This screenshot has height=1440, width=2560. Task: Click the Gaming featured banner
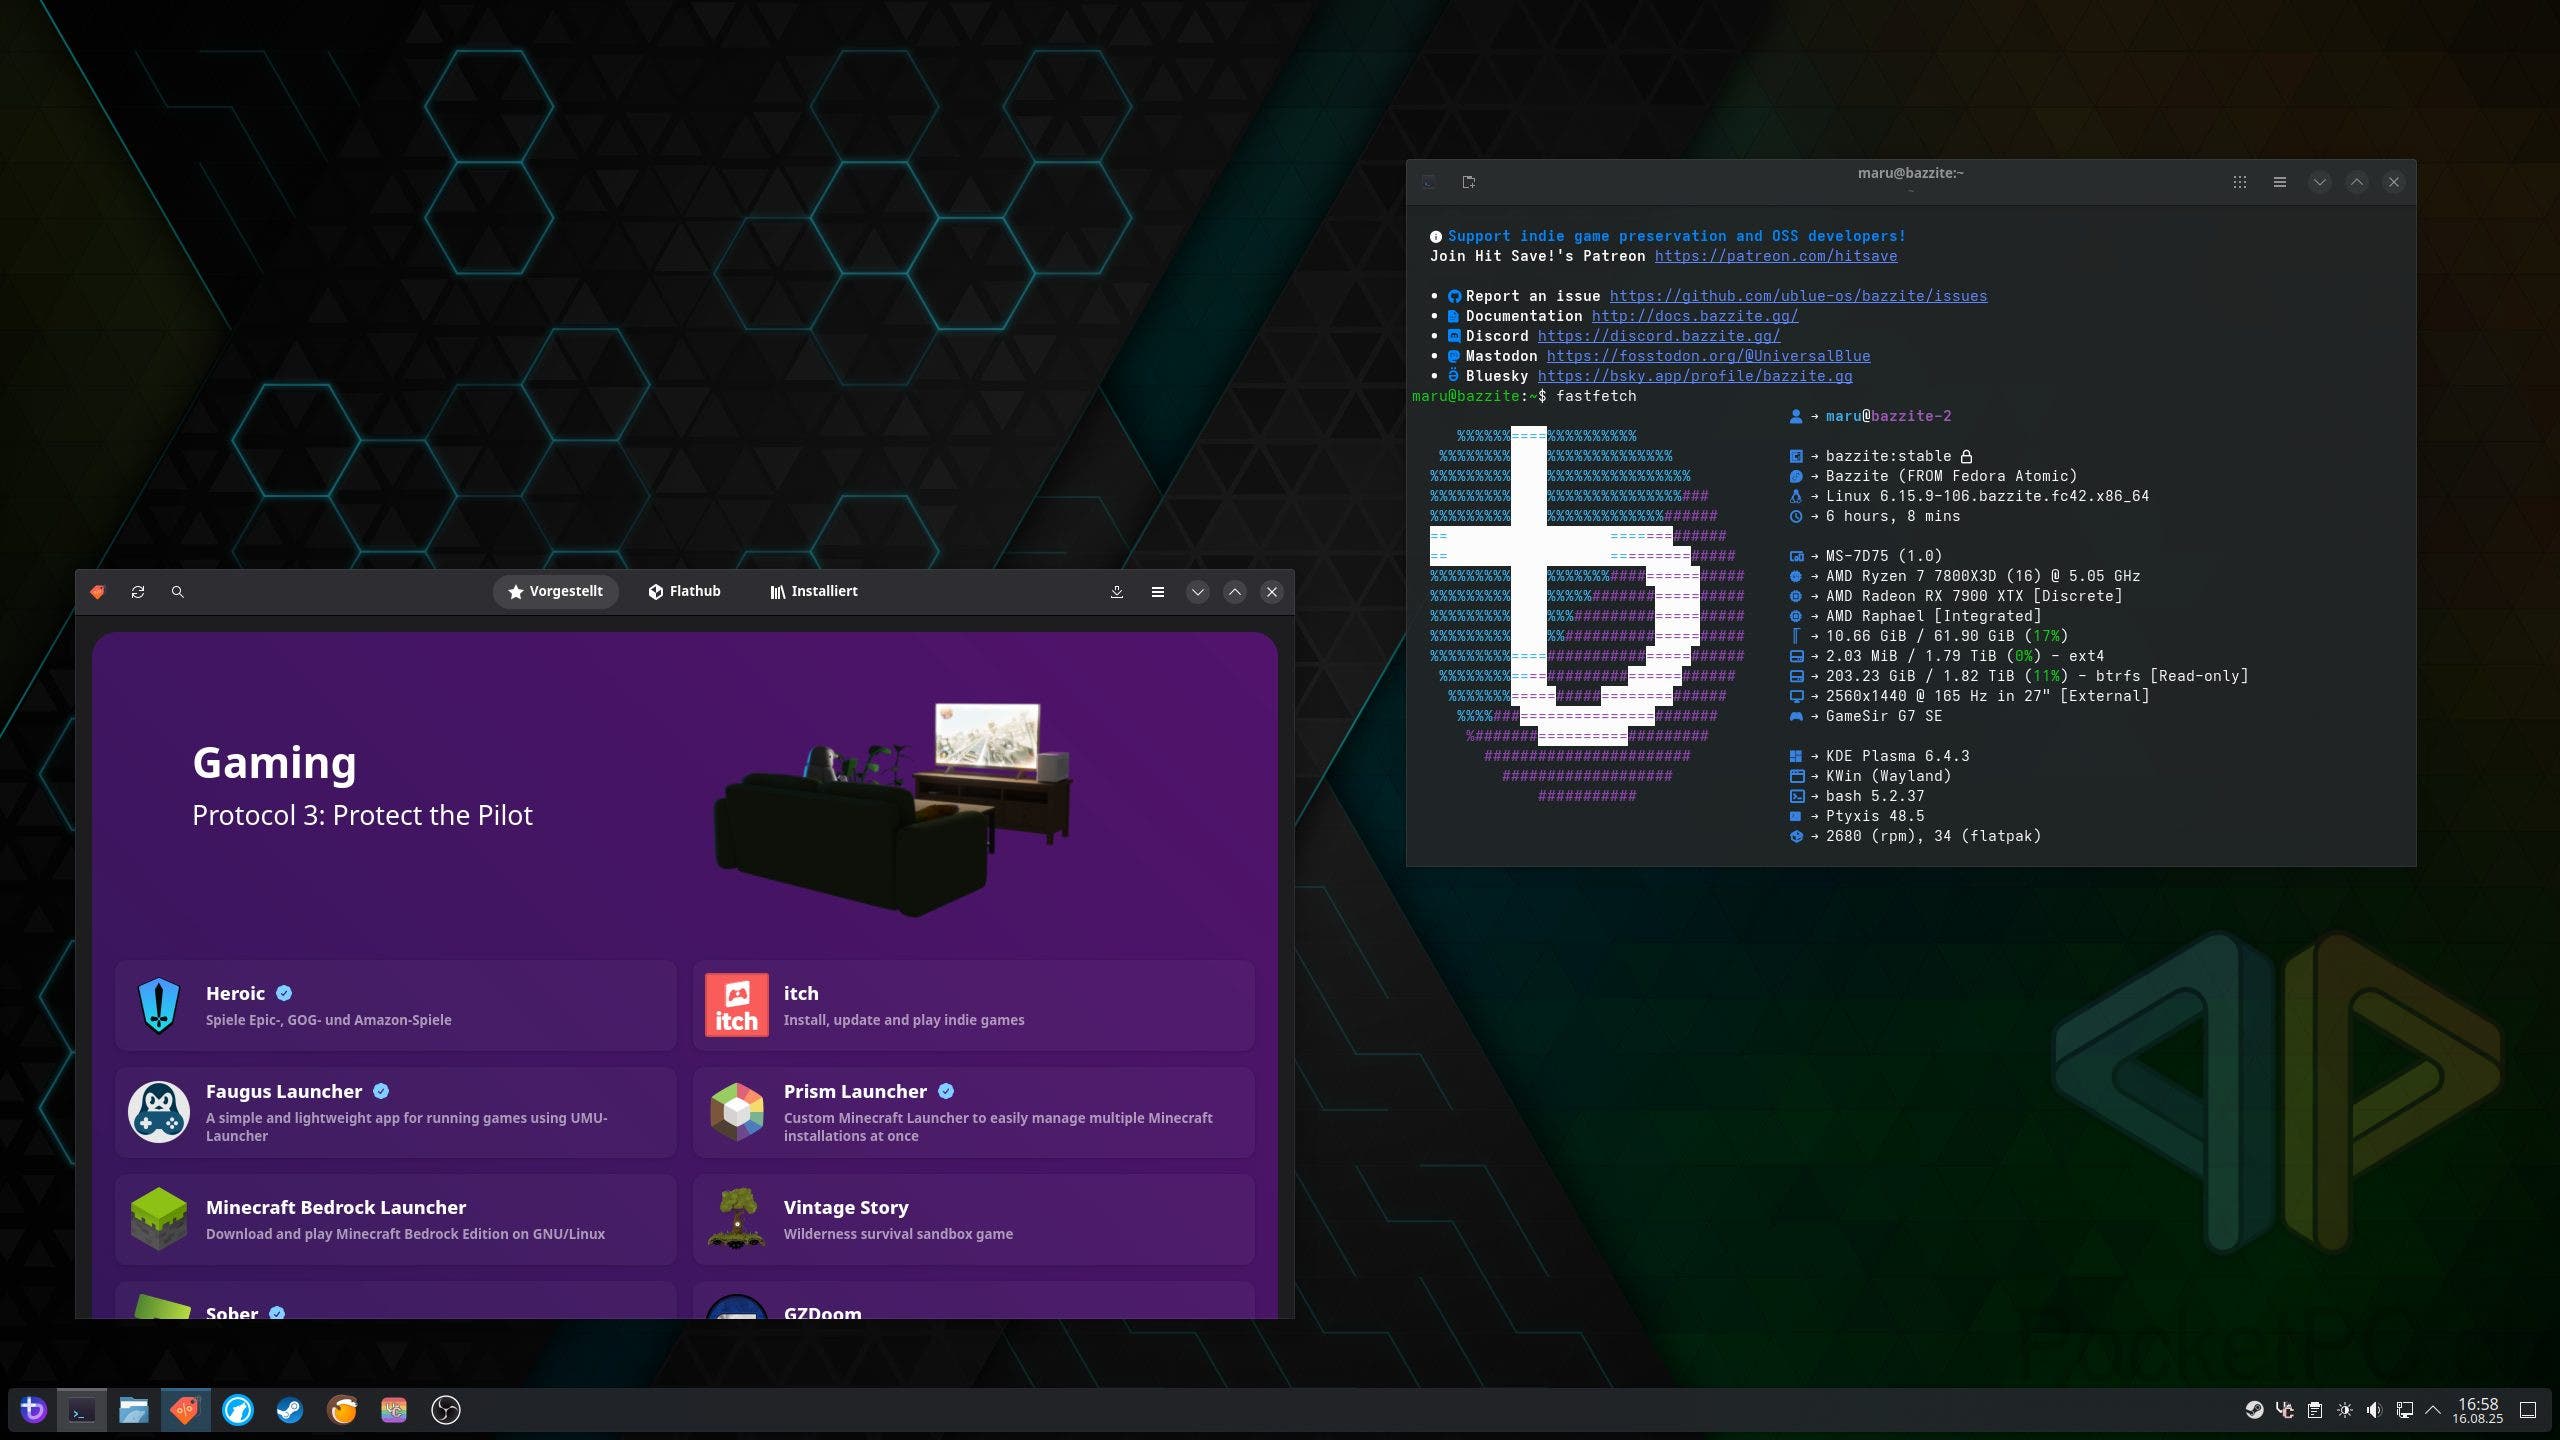(684, 790)
